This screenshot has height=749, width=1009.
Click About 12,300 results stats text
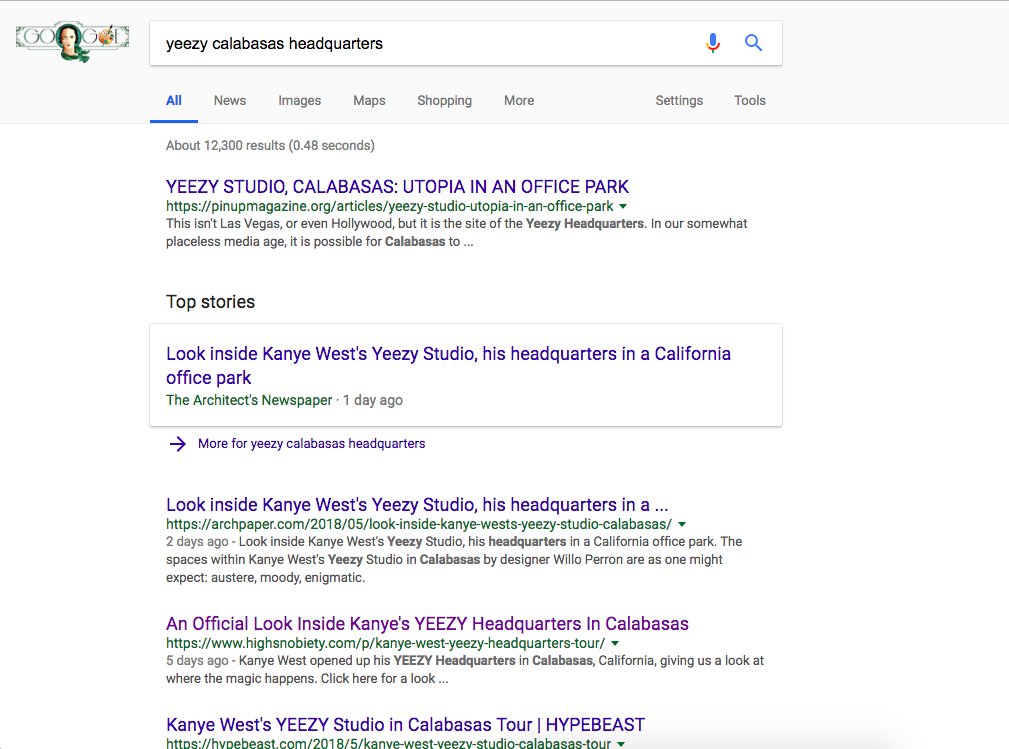[x=270, y=145]
